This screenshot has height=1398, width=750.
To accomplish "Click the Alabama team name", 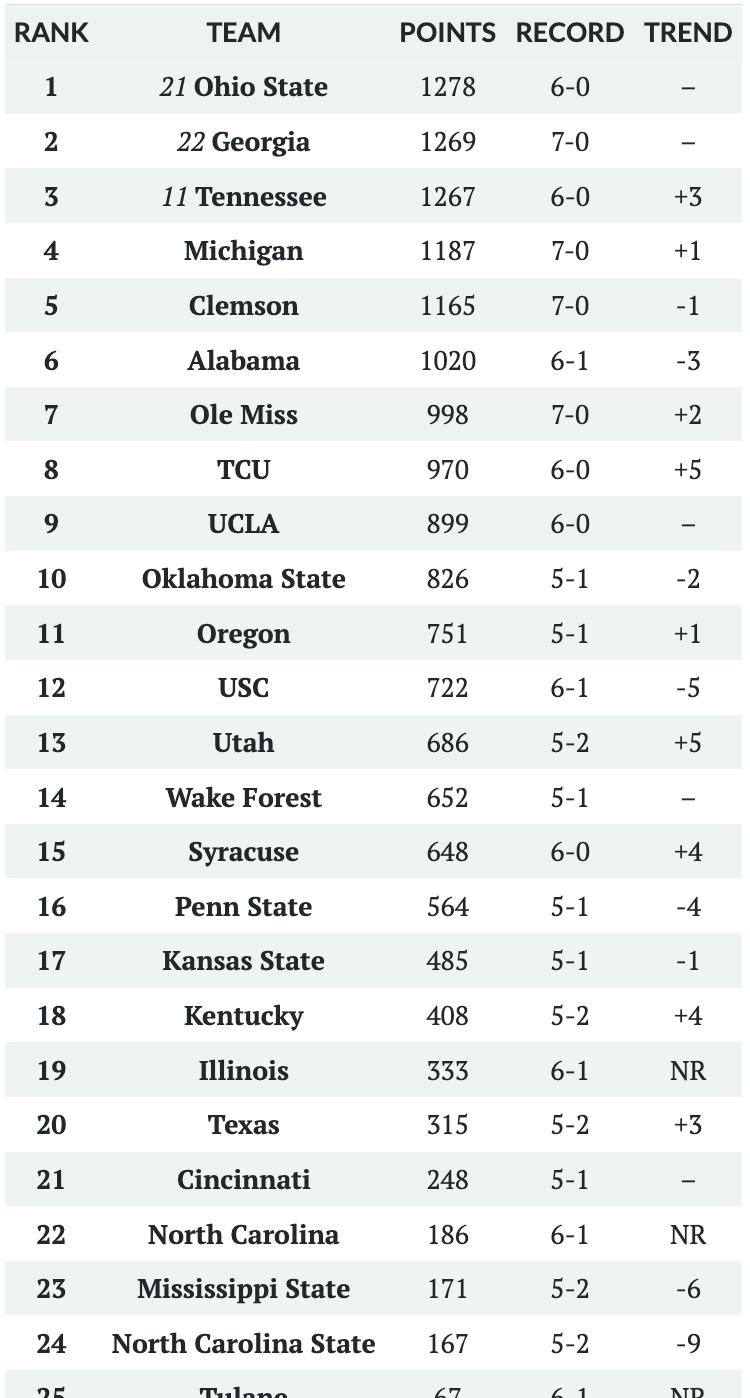I will 243,361.
